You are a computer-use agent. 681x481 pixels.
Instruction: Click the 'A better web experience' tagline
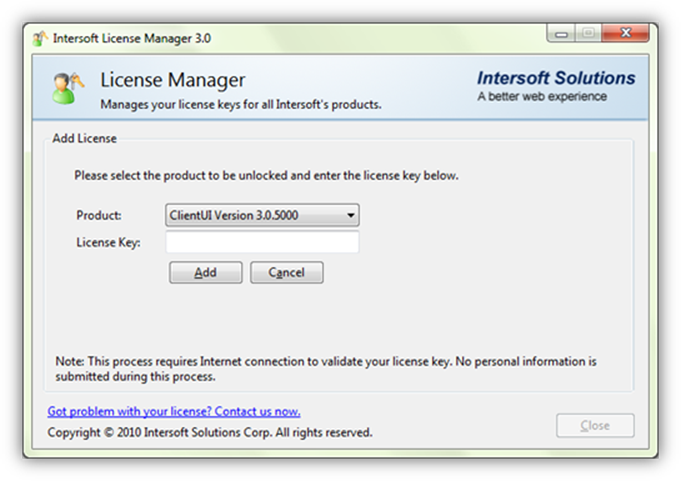(542, 96)
